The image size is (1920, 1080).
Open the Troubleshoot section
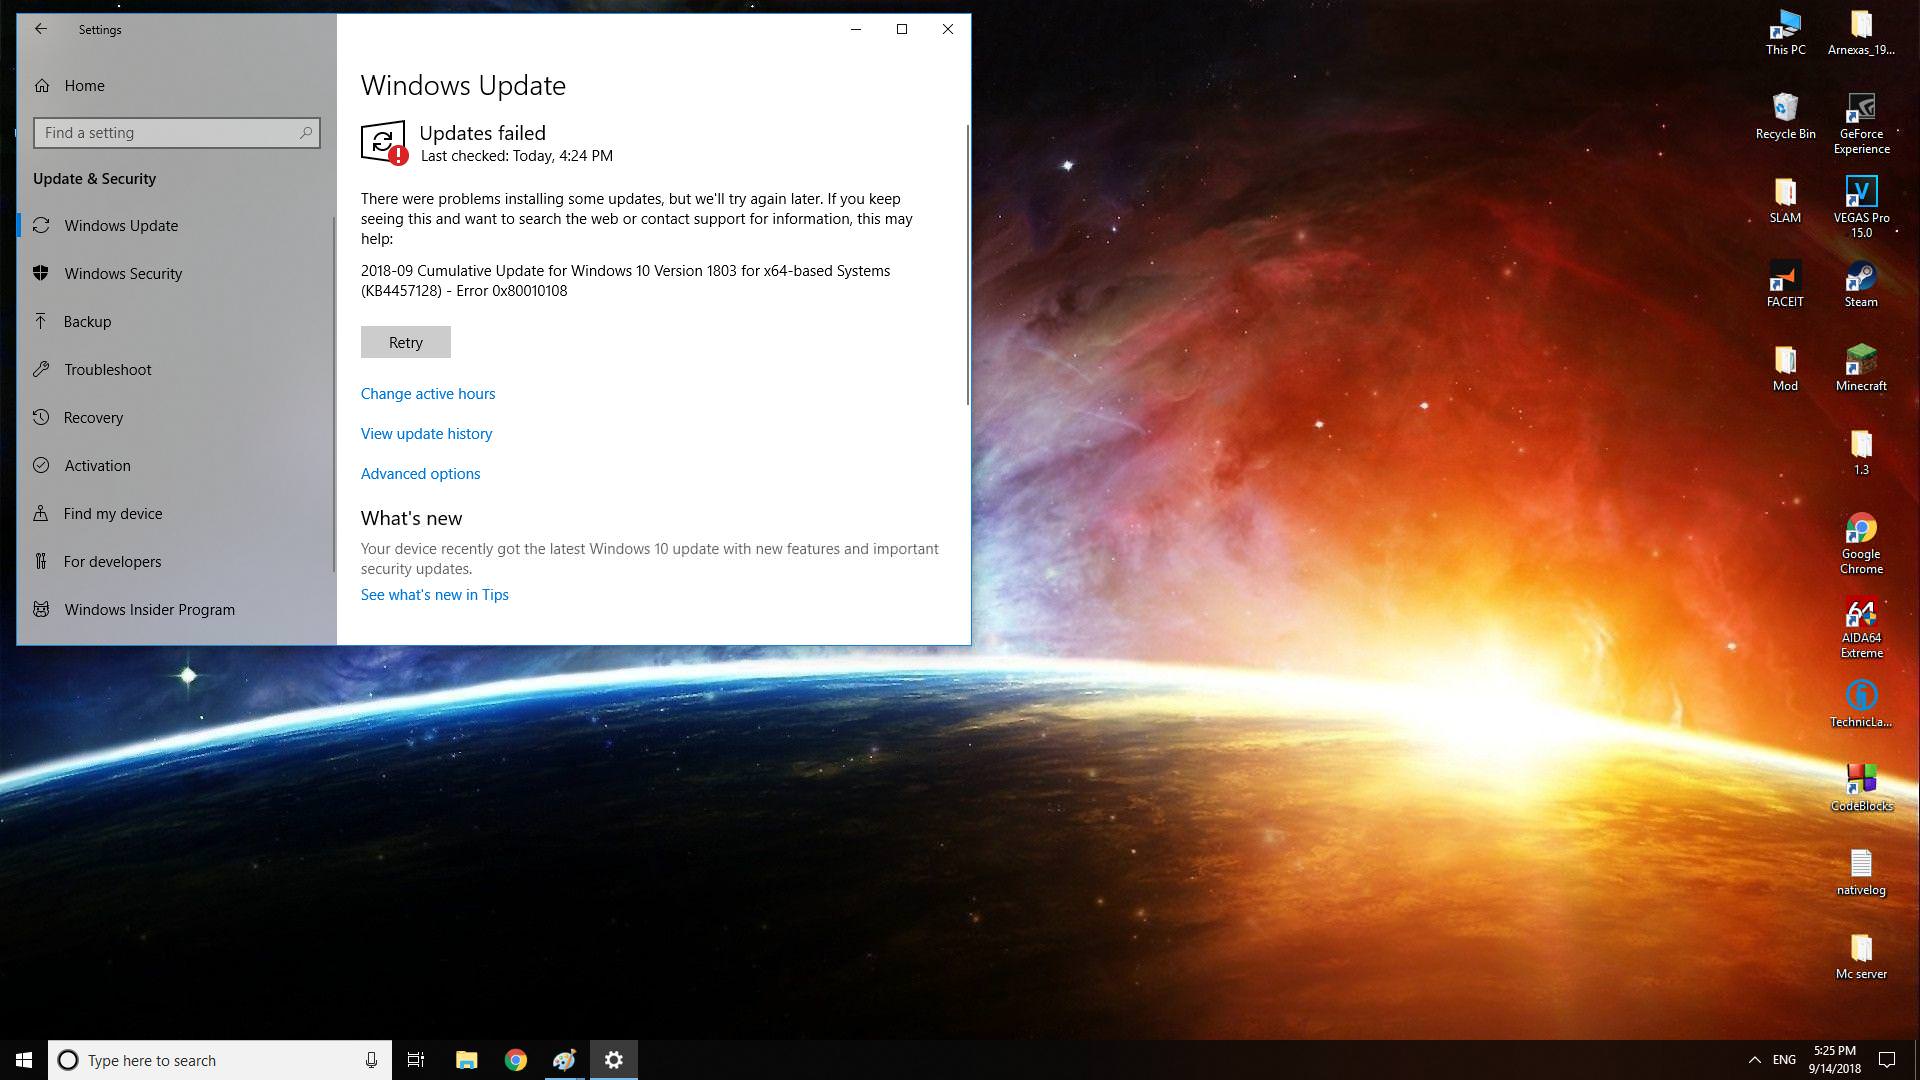176,369
